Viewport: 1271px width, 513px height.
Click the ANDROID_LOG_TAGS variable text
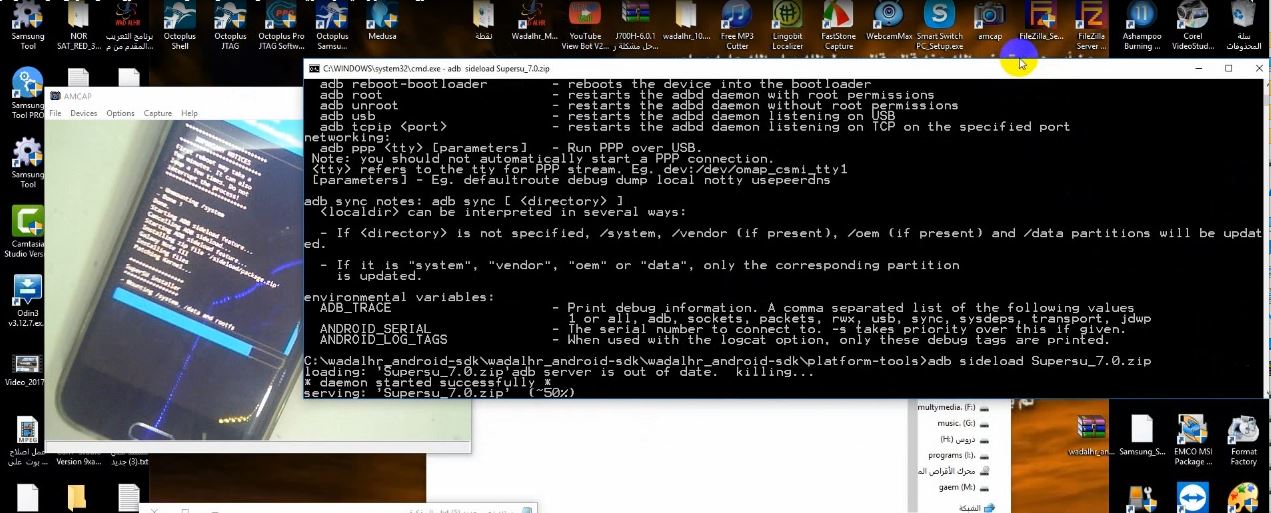383,340
